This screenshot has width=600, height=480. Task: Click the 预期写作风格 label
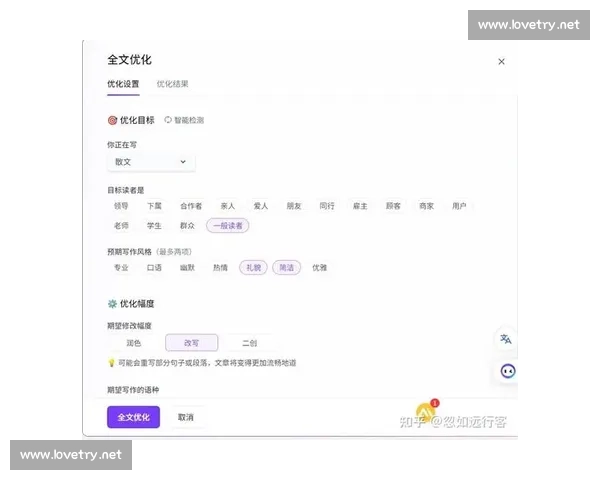point(129,252)
